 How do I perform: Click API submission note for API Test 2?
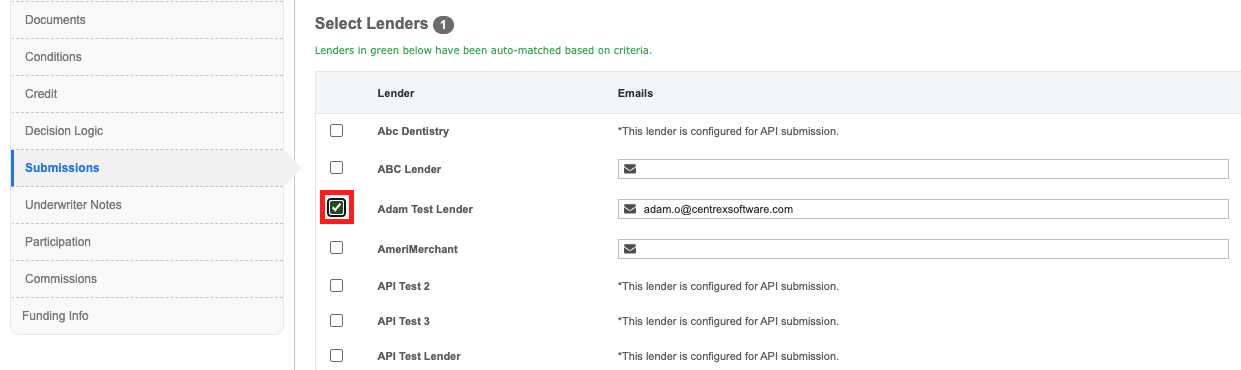(728, 286)
